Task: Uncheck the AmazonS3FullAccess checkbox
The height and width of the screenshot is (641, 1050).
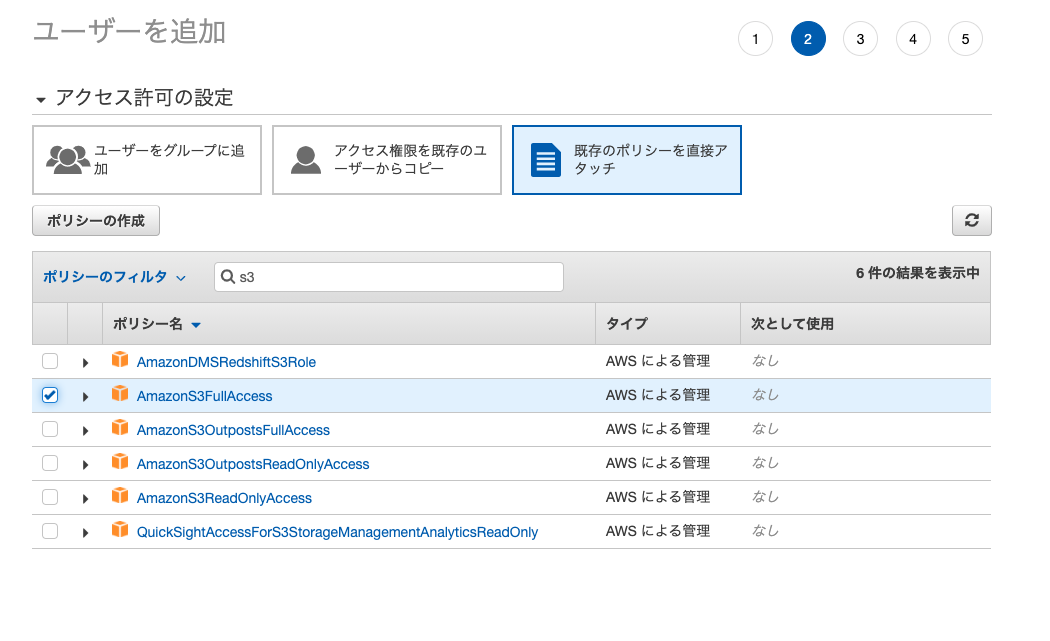Action: 49,395
